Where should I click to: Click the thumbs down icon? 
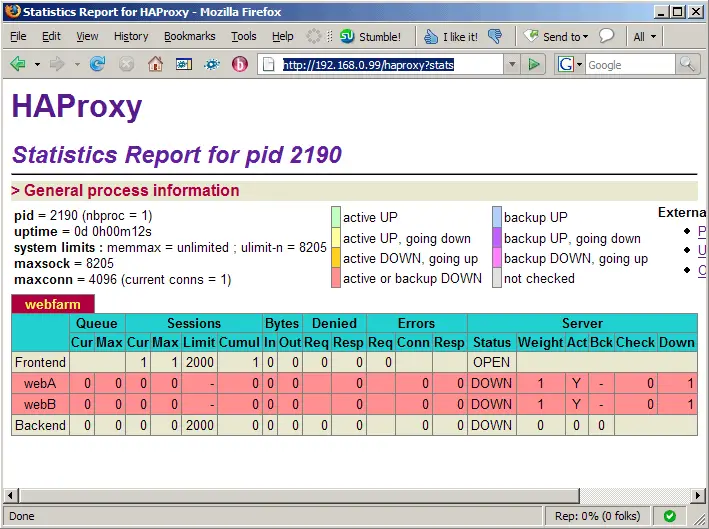(496, 36)
